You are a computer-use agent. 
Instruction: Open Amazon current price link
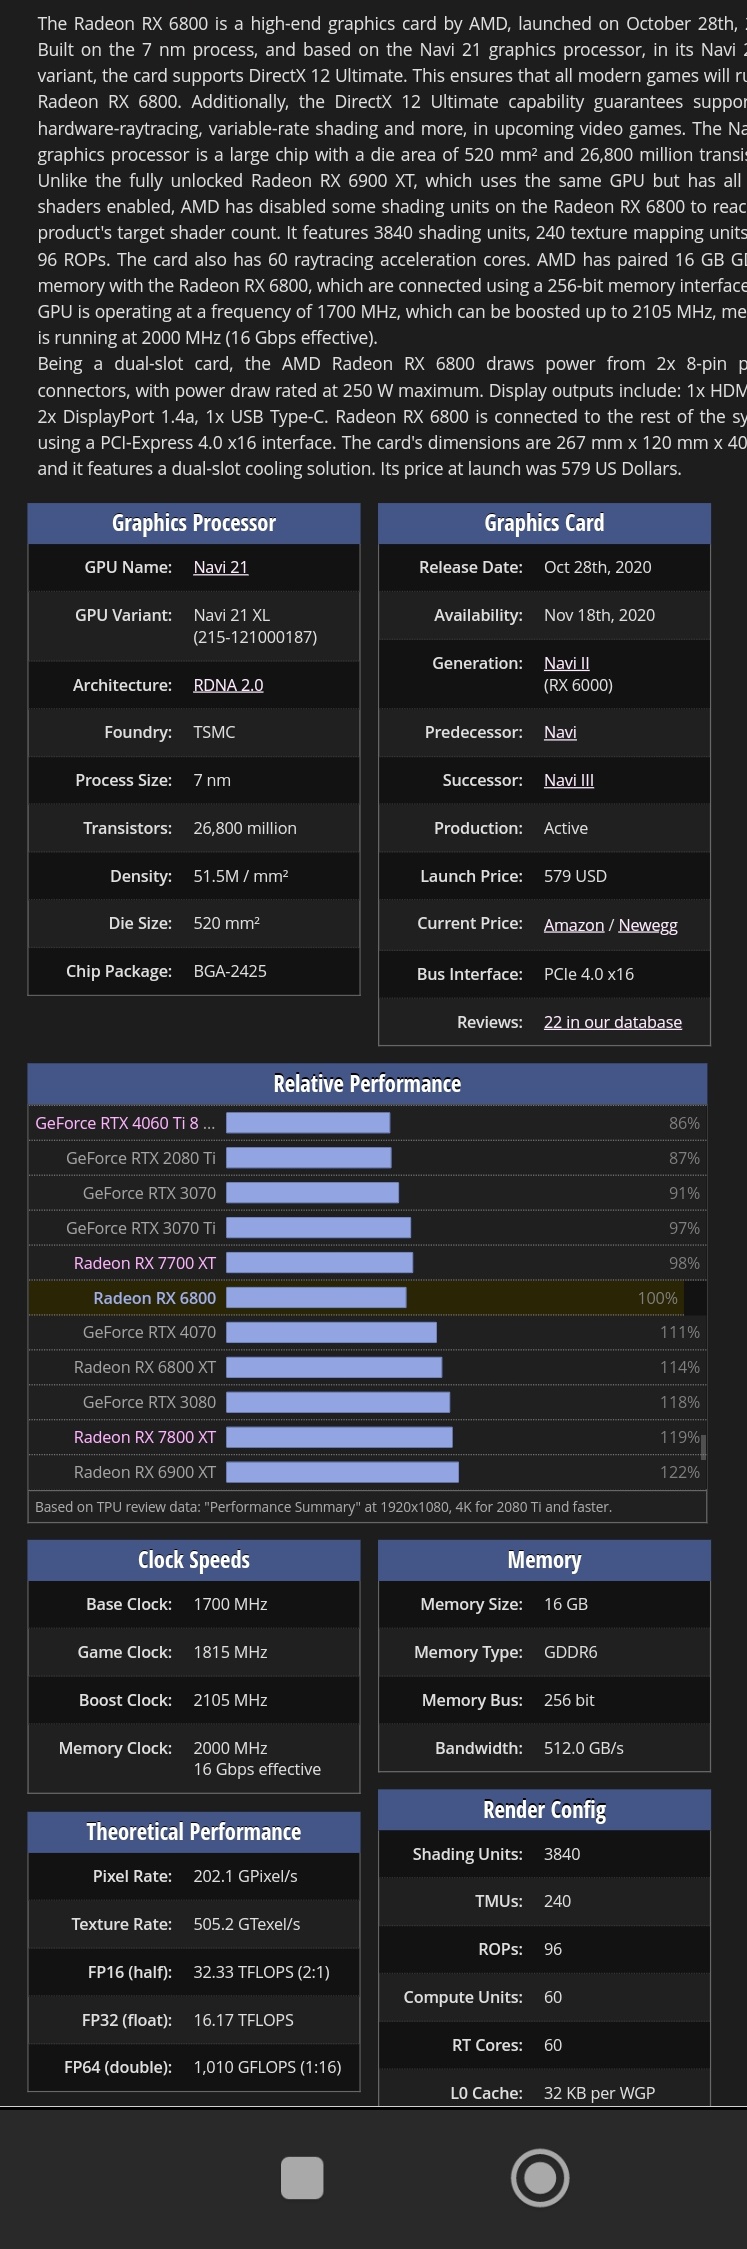[x=573, y=925]
